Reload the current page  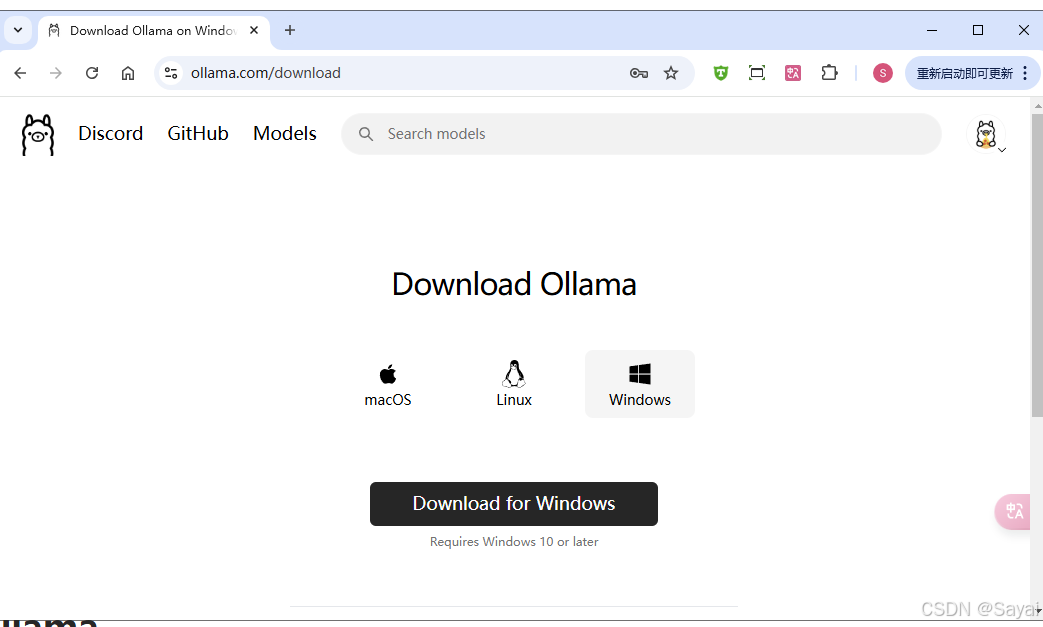pyautogui.click(x=92, y=73)
